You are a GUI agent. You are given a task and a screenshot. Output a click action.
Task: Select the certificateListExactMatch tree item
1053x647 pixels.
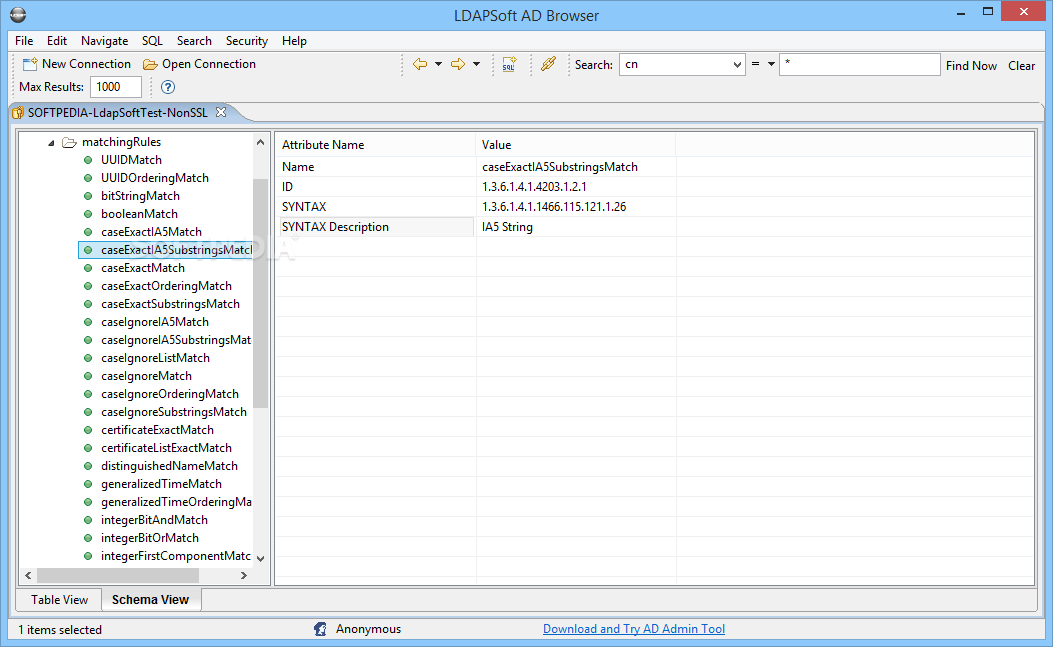tap(167, 448)
